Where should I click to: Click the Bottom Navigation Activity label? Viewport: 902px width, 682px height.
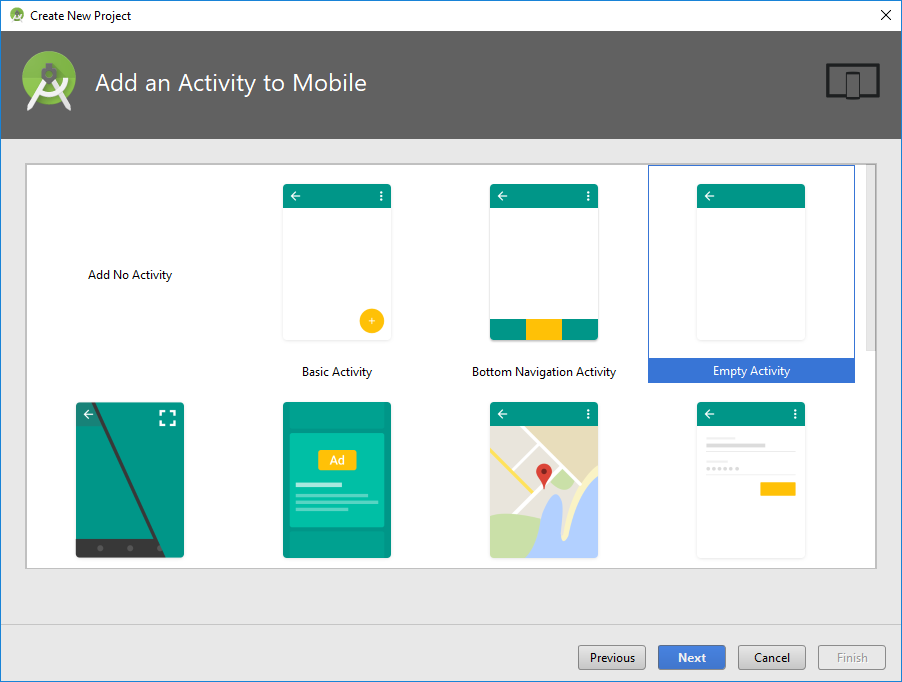click(x=544, y=372)
